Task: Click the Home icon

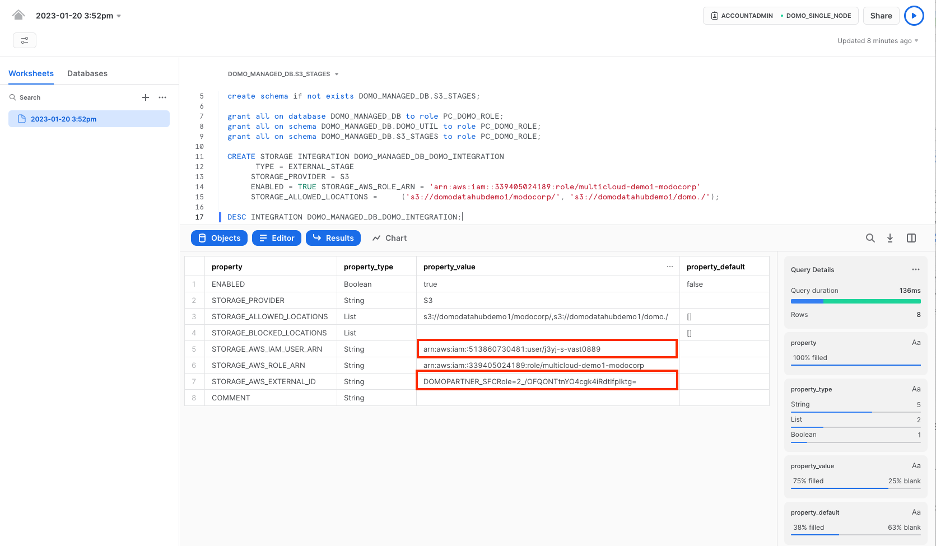Action: click(x=18, y=16)
